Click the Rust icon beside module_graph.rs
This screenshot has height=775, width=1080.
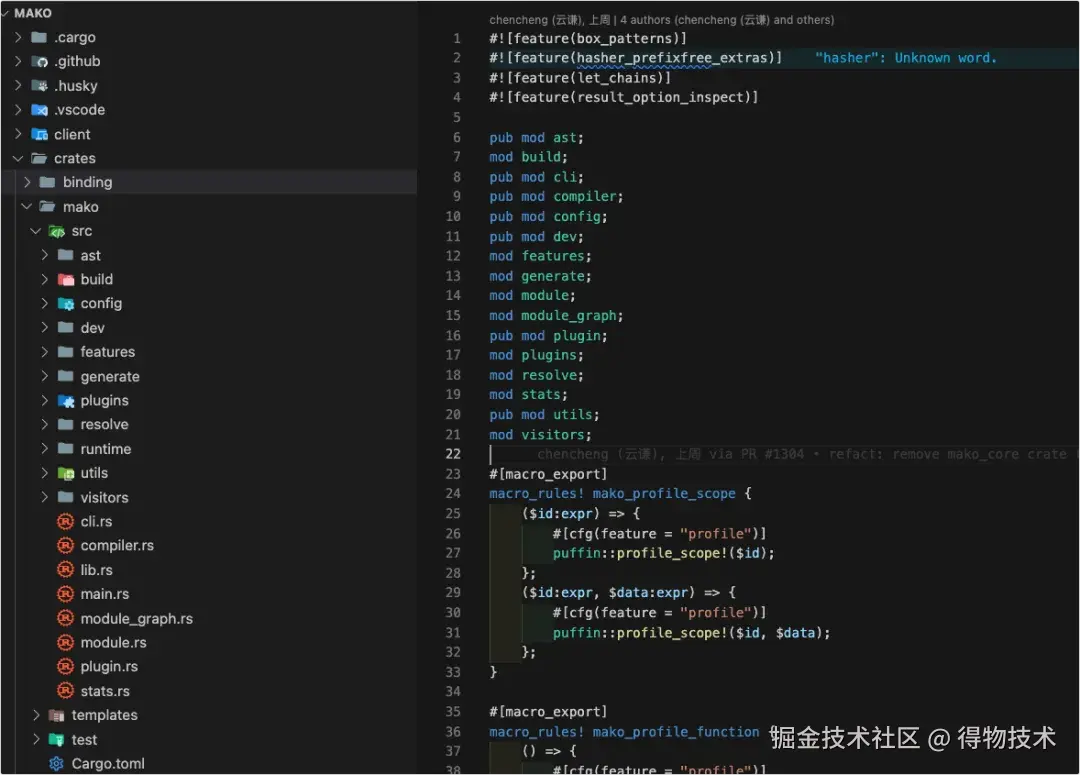(x=65, y=619)
